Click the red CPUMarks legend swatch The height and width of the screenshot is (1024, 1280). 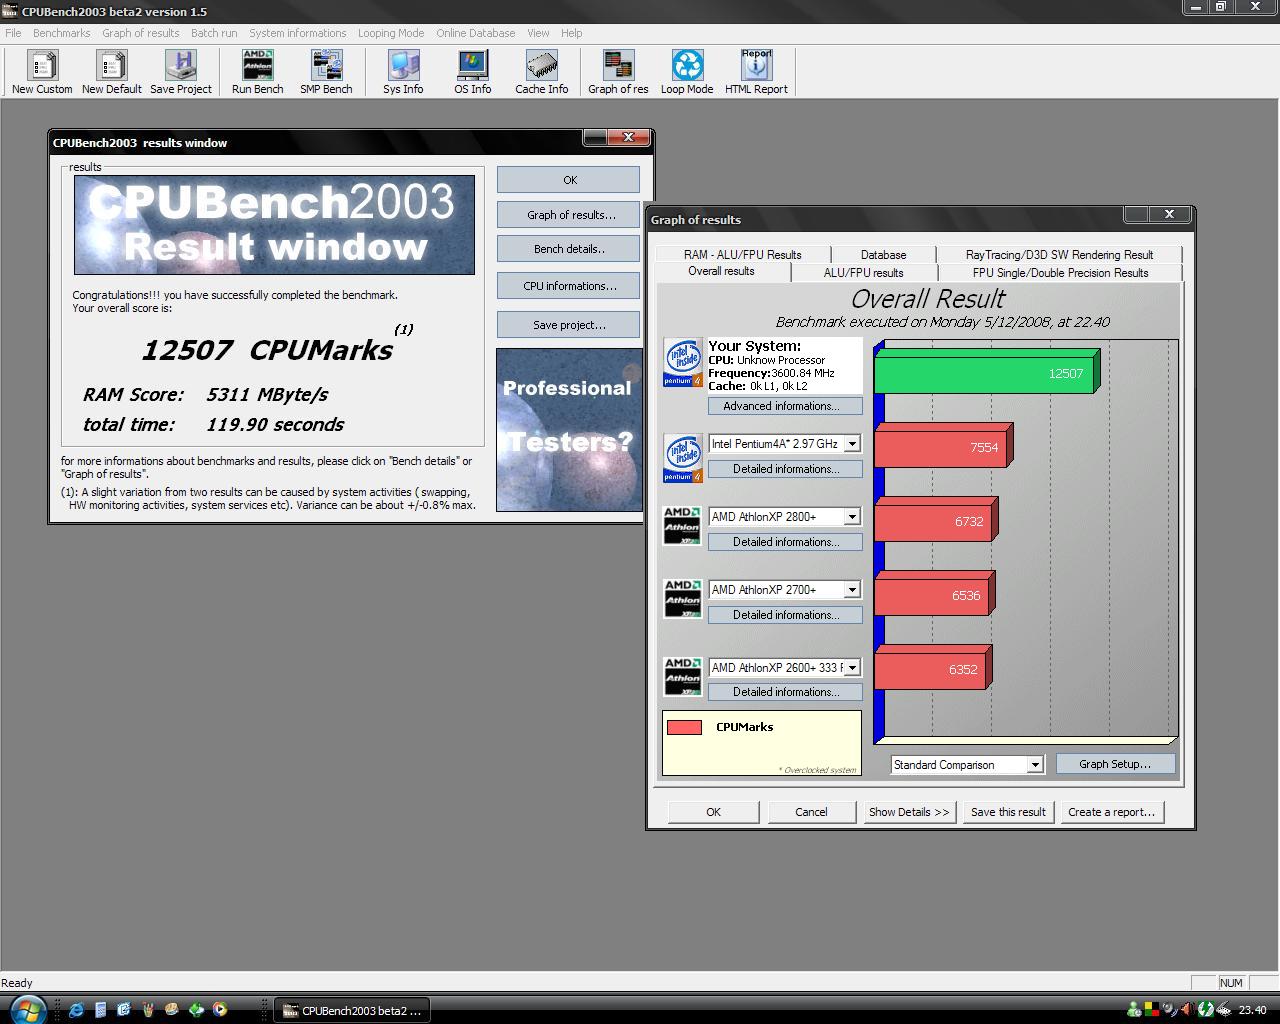tap(684, 728)
